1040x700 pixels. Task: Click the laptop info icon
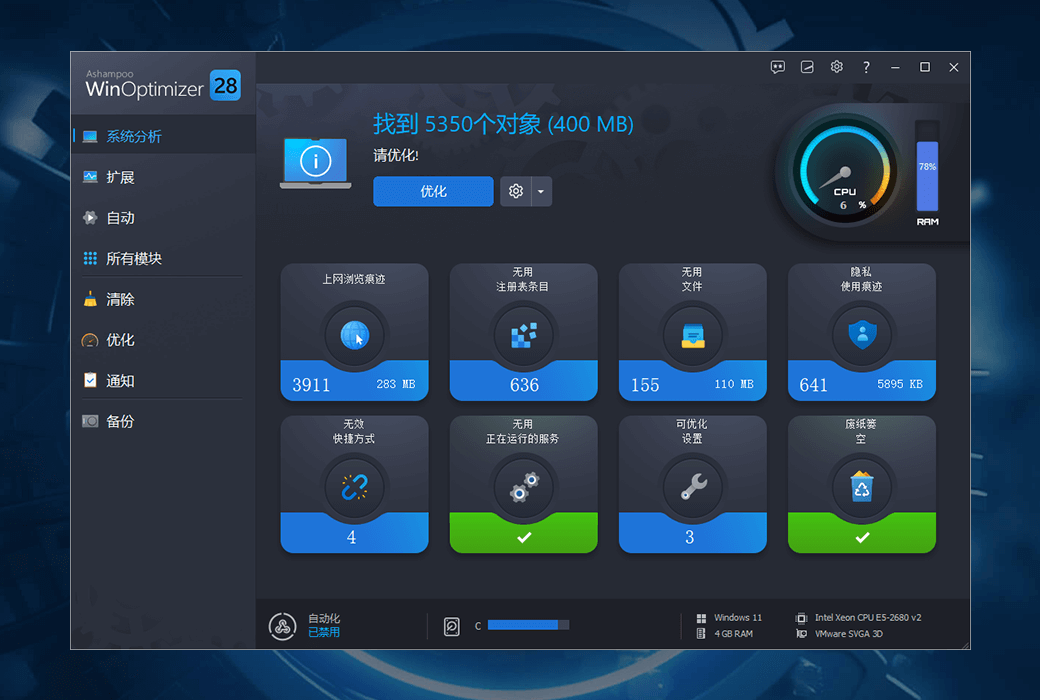click(316, 163)
